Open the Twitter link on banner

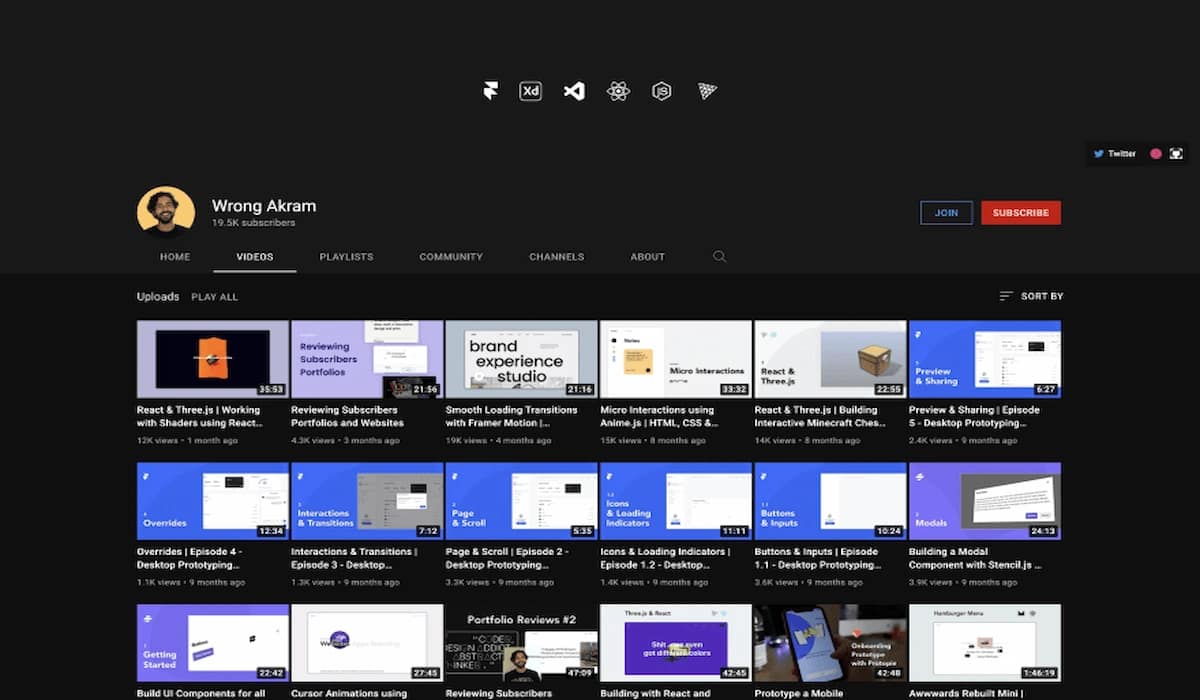point(1115,154)
